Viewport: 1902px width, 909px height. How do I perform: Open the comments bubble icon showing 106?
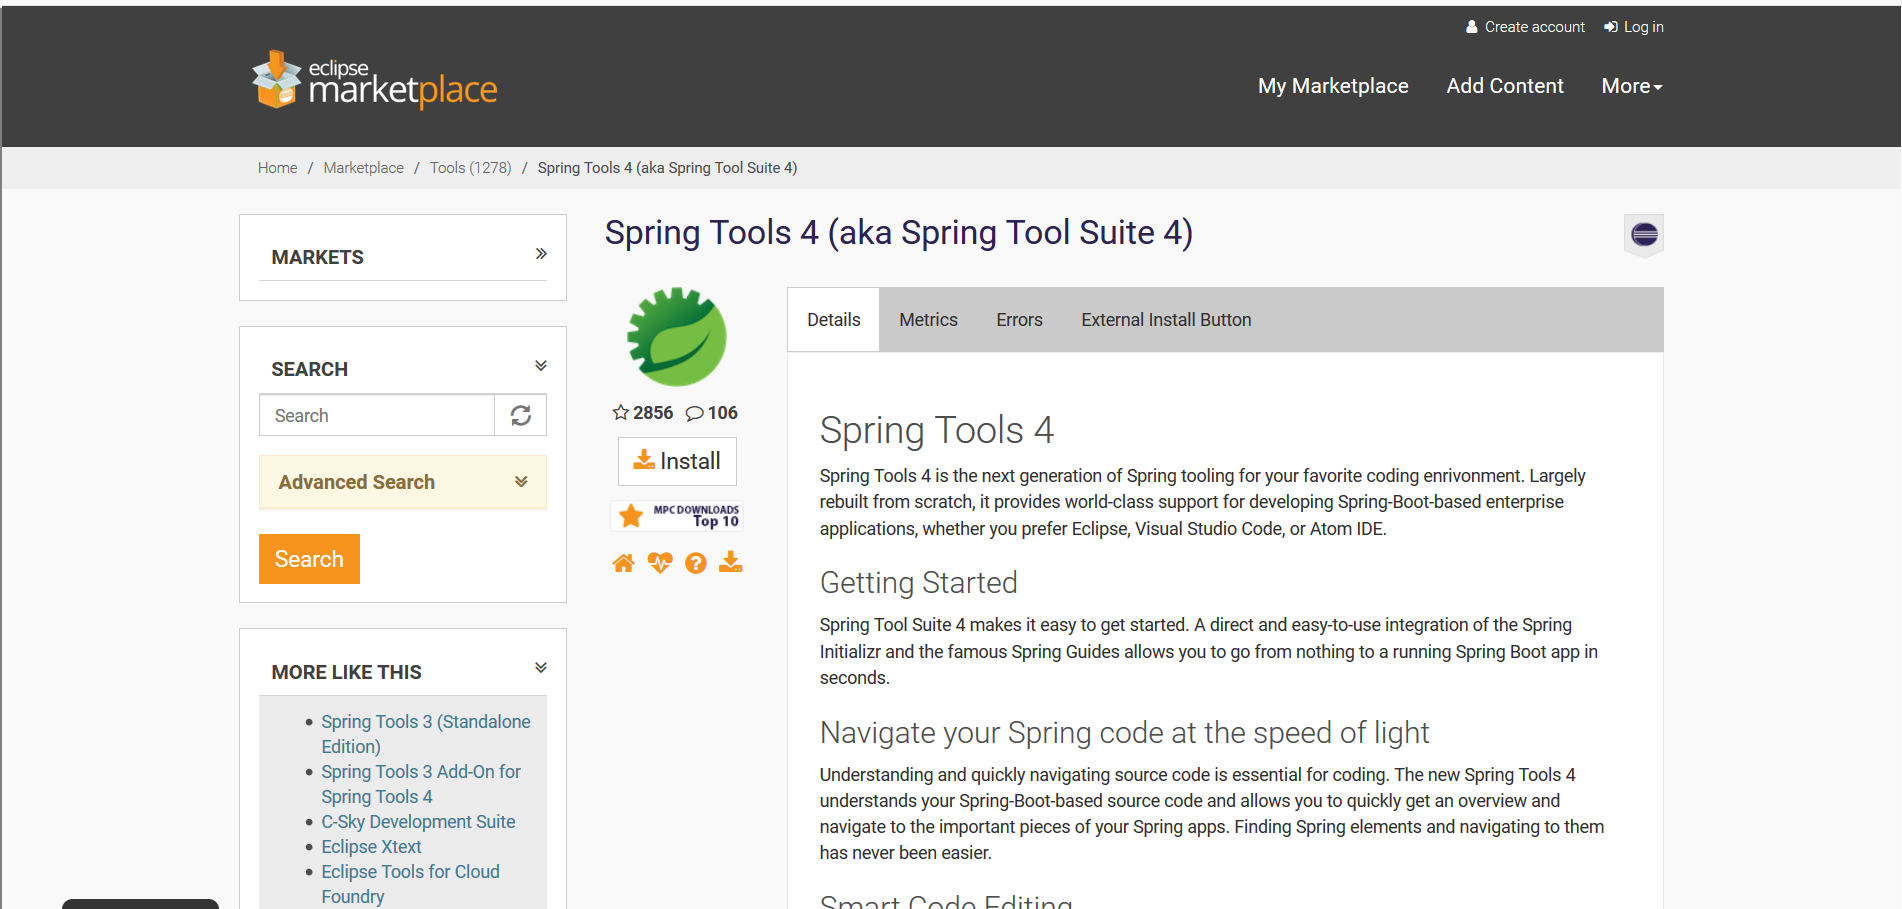[x=694, y=414]
